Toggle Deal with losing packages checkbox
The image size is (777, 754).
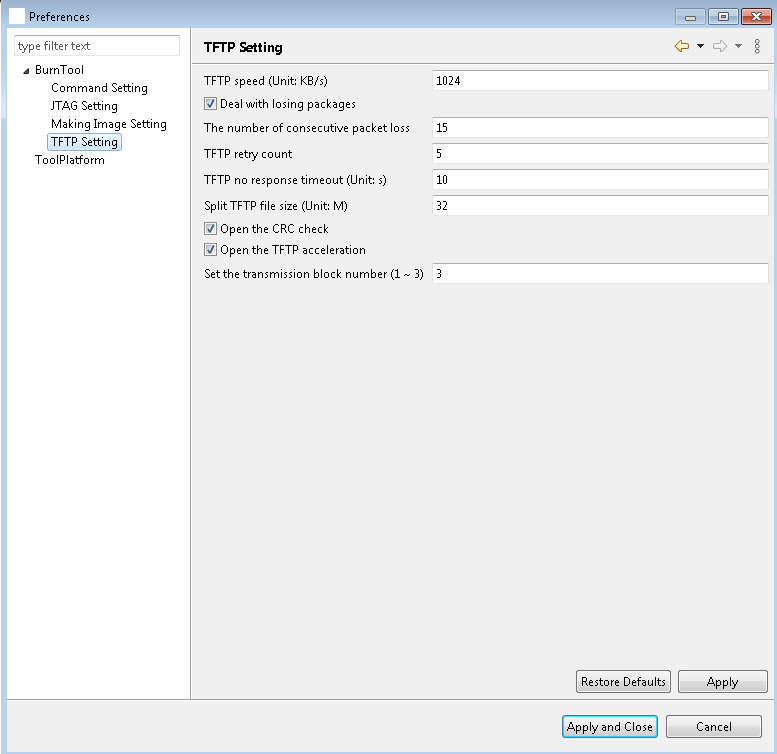coord(211,103)
